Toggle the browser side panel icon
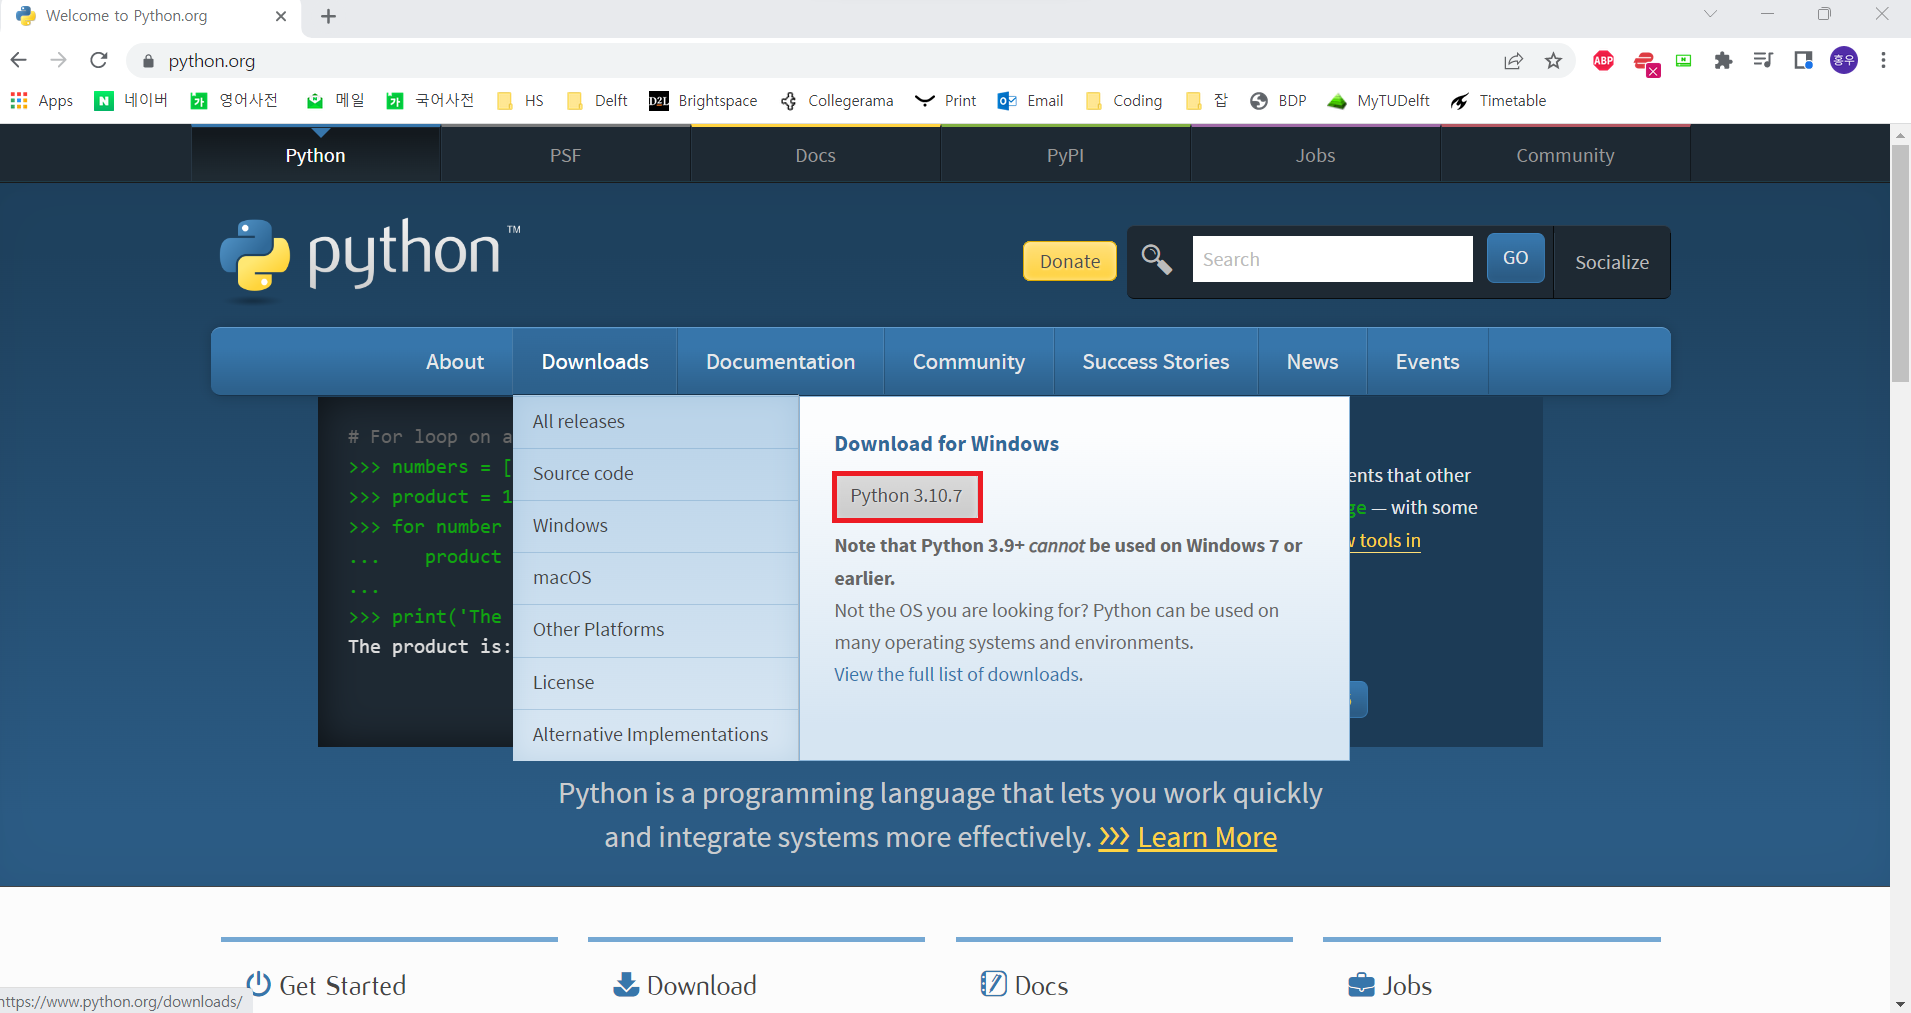Screen dimensions: 1911x1013 point(1803,61)
